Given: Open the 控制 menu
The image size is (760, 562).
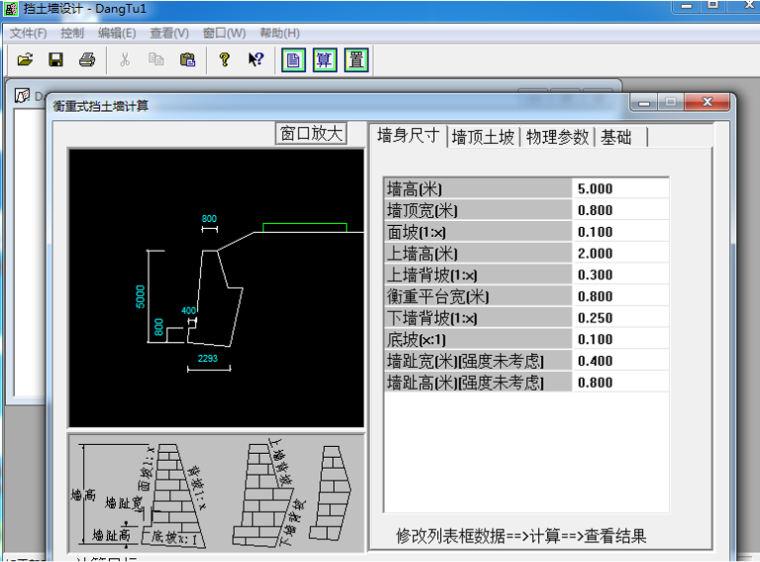Looking at the screenshot, I should 73,33.
